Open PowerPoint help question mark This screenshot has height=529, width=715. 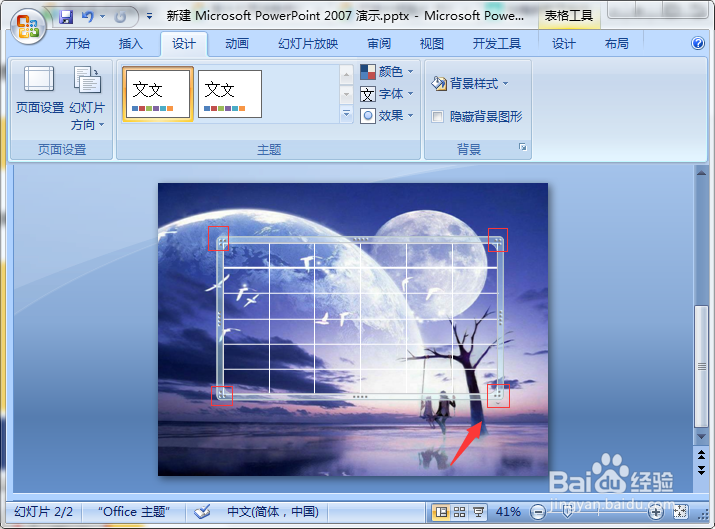tap(698, 43)
